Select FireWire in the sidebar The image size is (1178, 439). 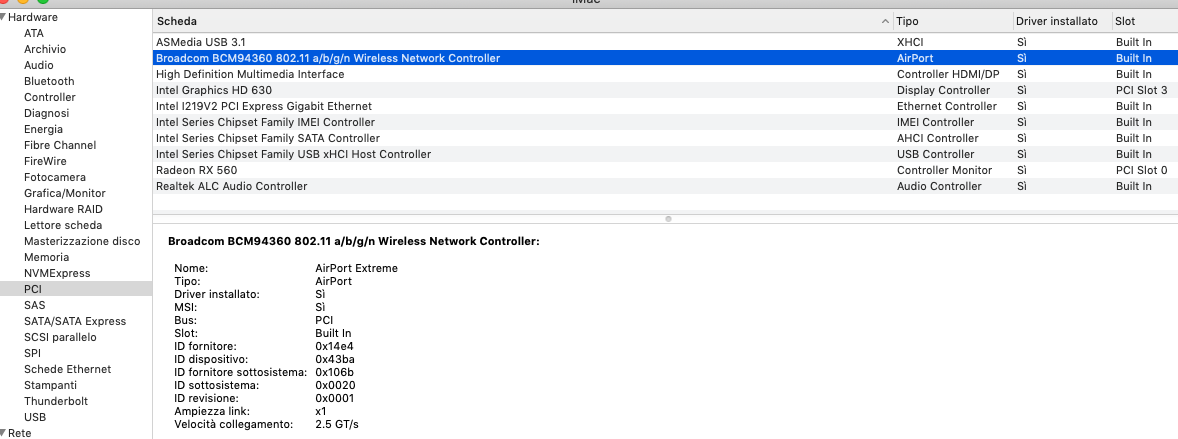pos(45,161)
